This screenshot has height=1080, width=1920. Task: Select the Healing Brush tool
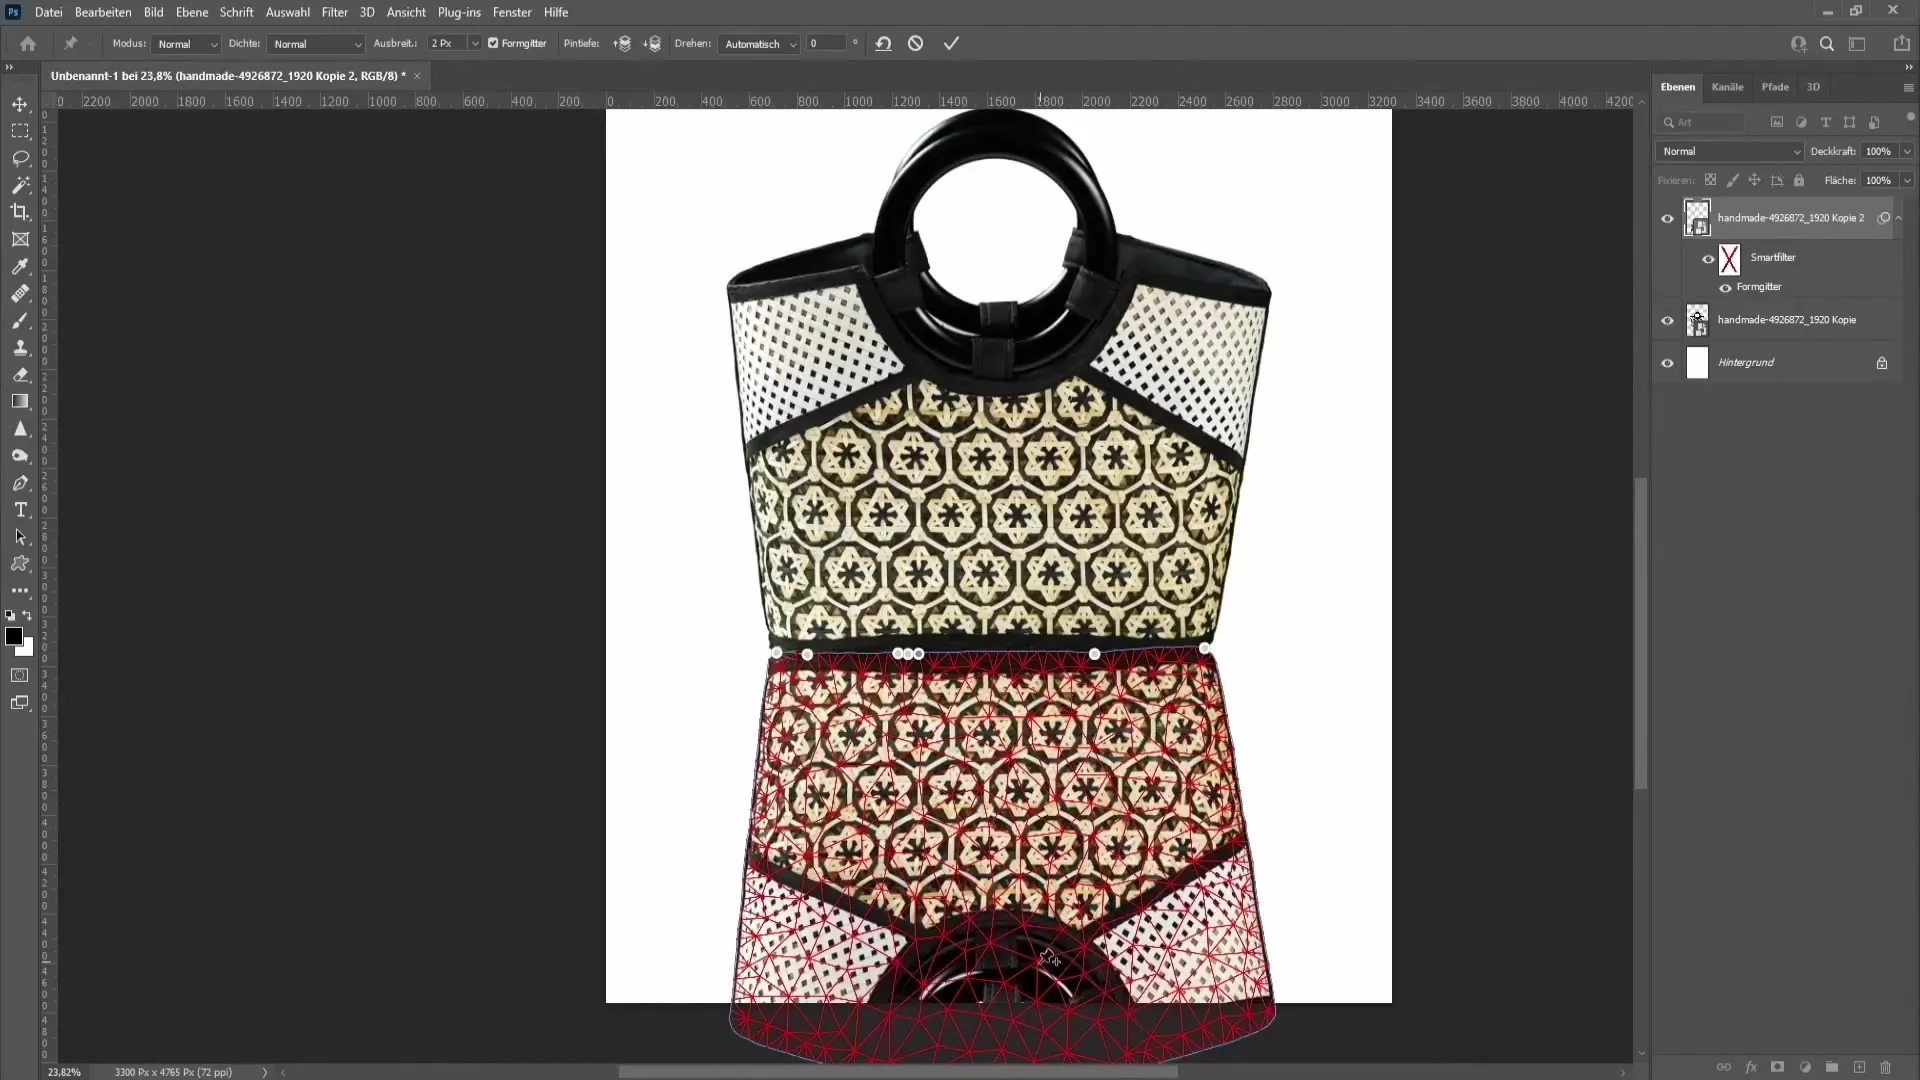click(x=20, y=294)
